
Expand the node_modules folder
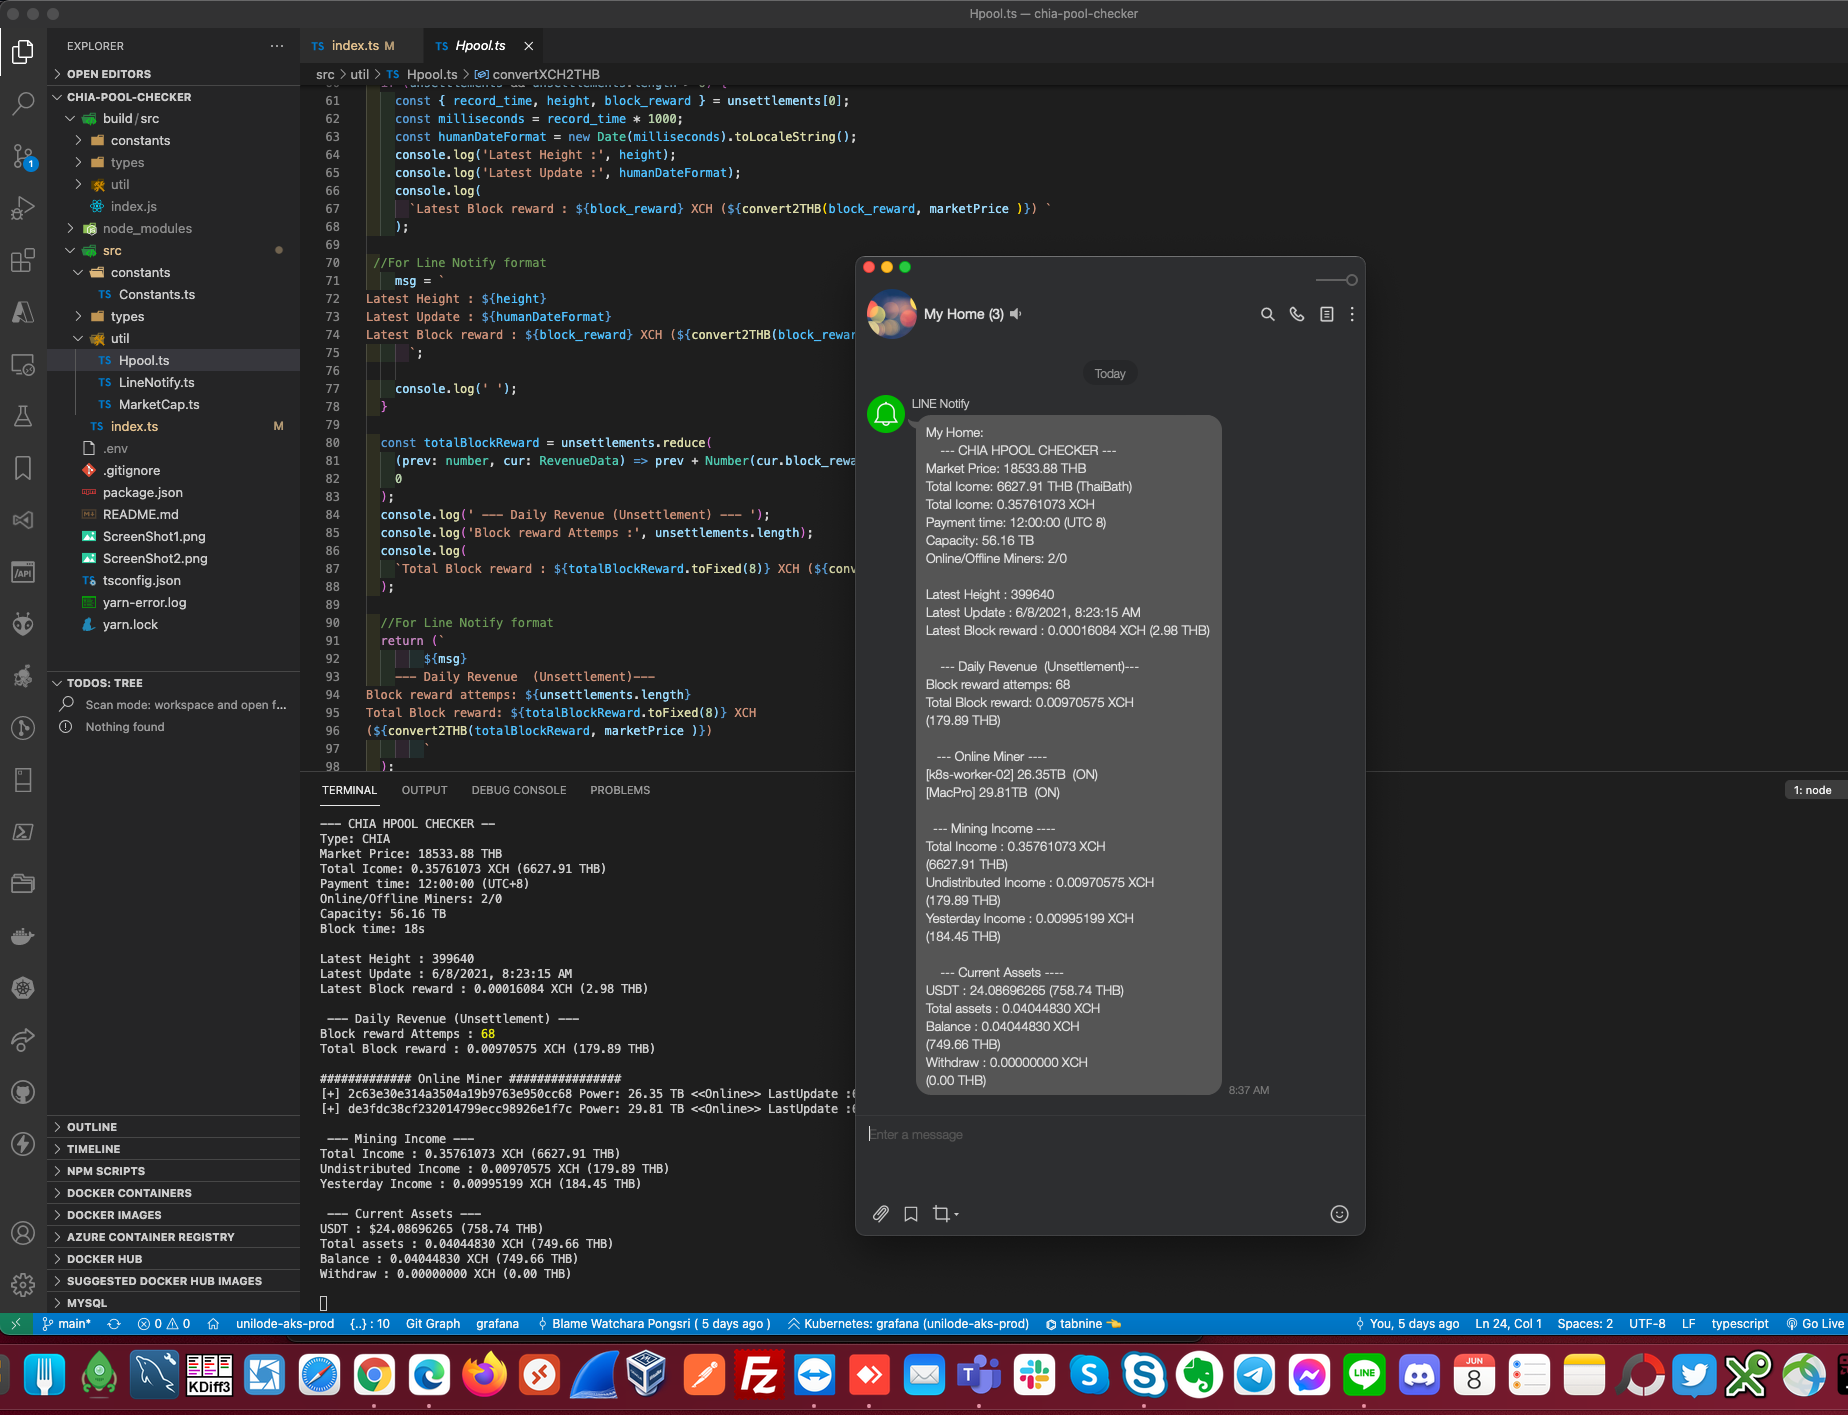(147, 229)
